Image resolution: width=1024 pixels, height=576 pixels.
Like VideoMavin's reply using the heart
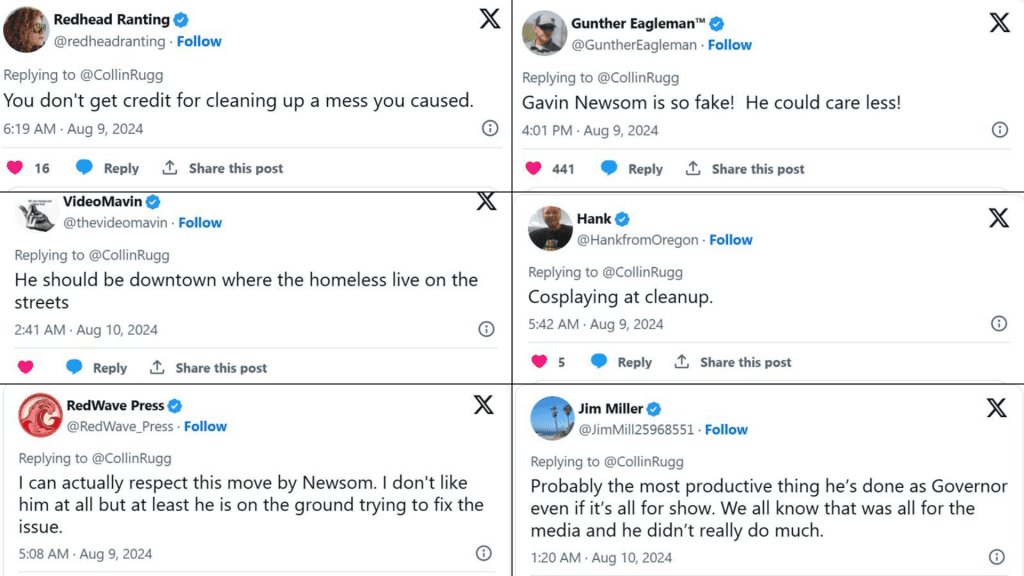[25, 368]
